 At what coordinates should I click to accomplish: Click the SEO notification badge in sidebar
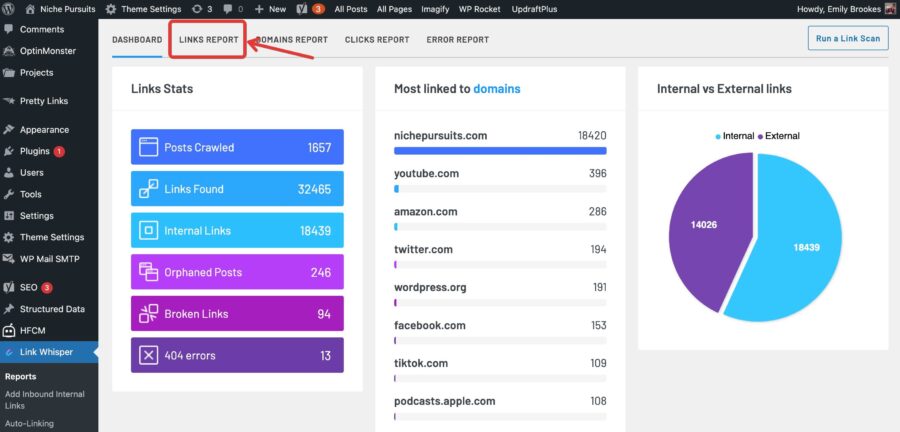[x=46, y=287]
